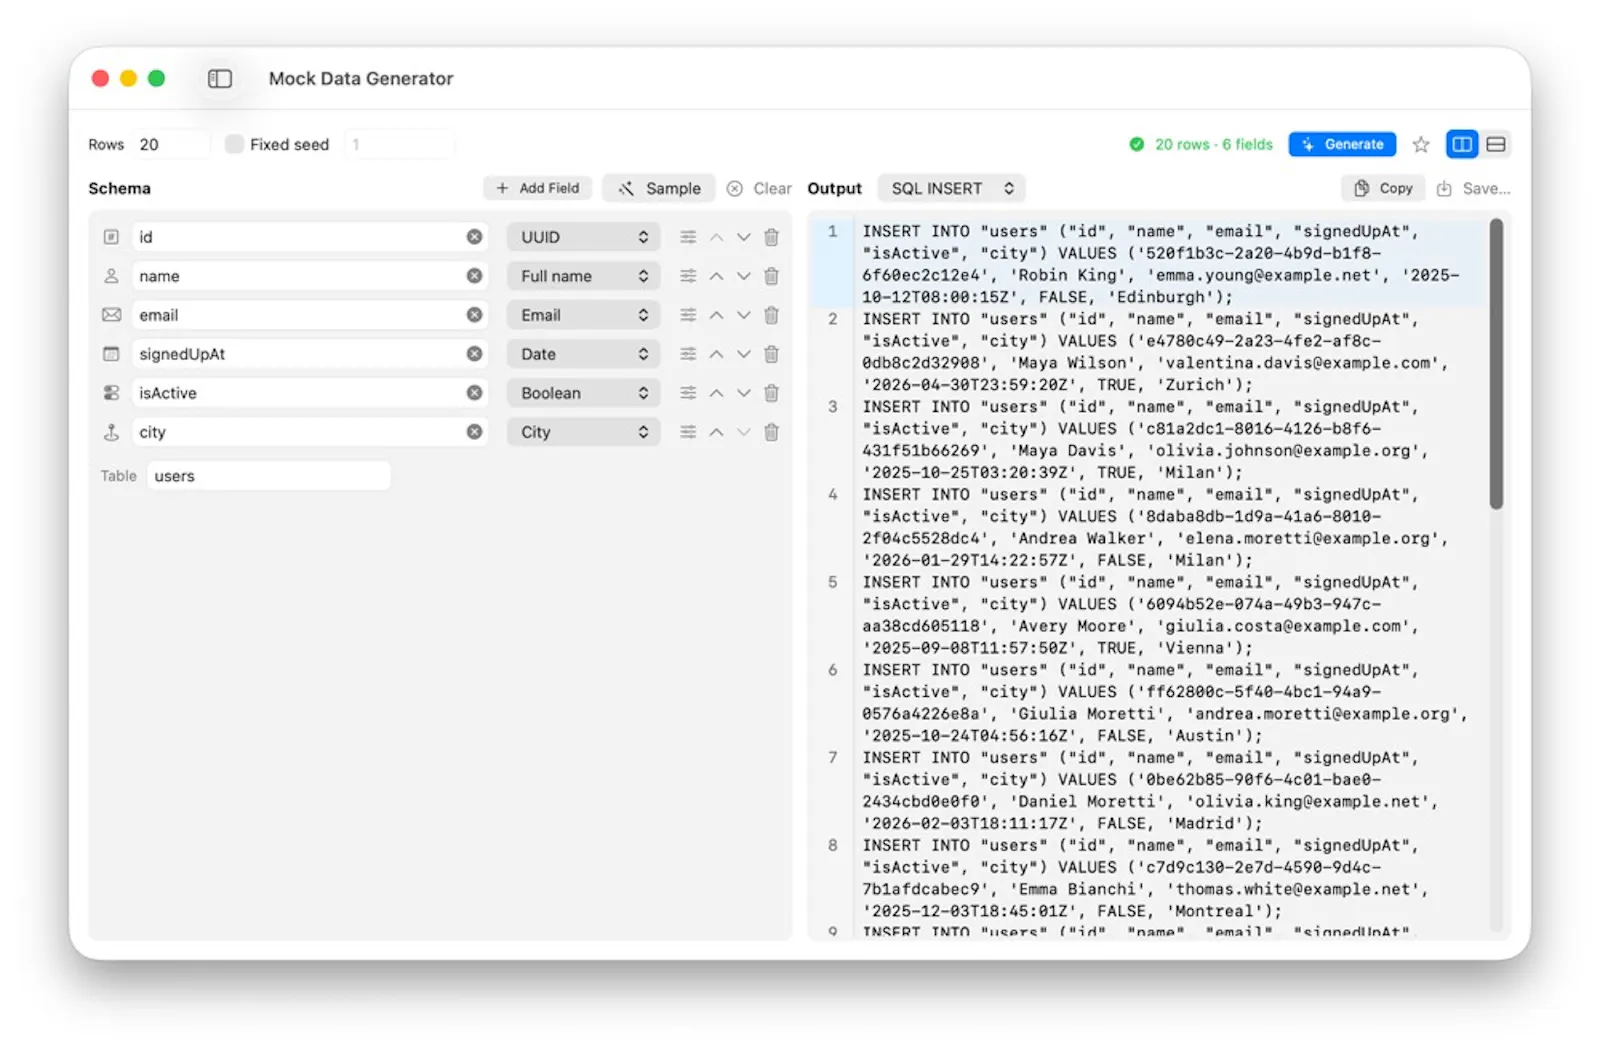This screenshot has height=1051, width=1600.
Task: Open the Email type dropdown
Action: click(x=583, y=315)
